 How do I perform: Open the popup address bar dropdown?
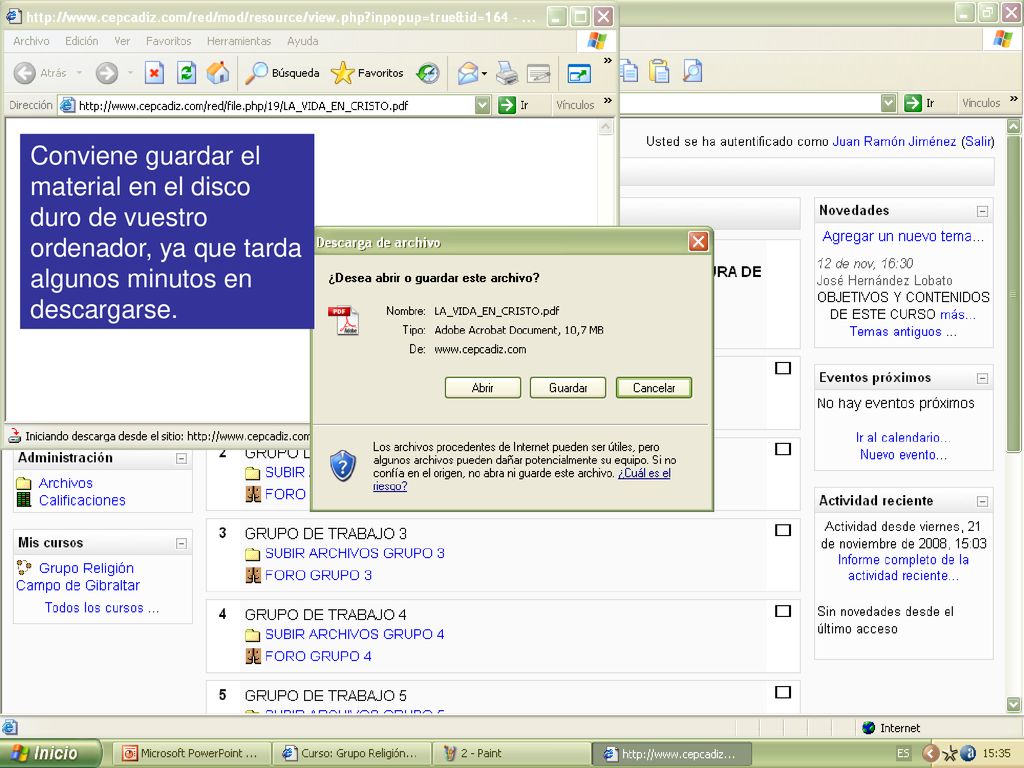tap(482, 104)
